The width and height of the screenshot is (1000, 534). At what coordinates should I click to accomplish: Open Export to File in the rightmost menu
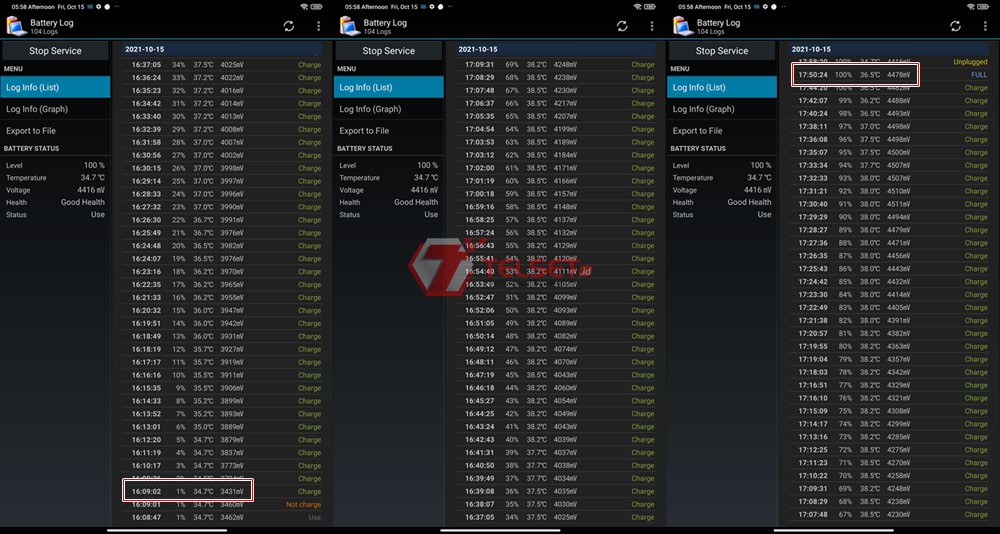click(x=722, y=131)
